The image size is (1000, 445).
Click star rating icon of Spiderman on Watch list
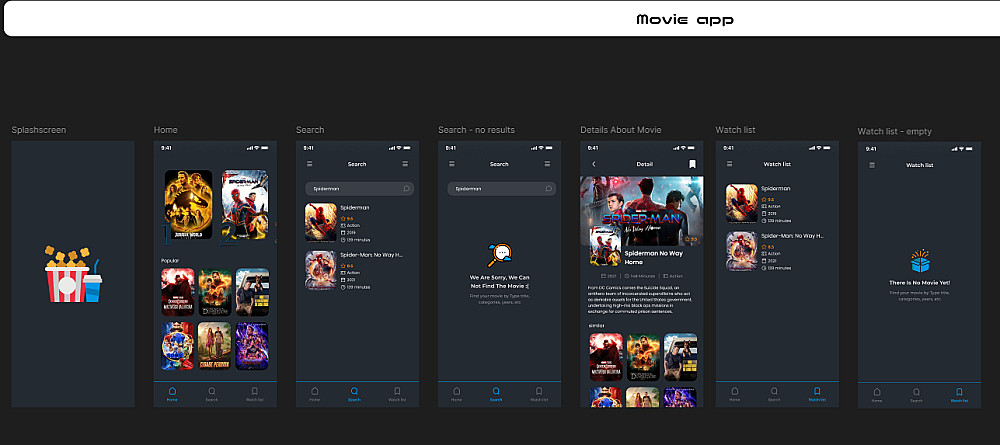tap(764, 200)
